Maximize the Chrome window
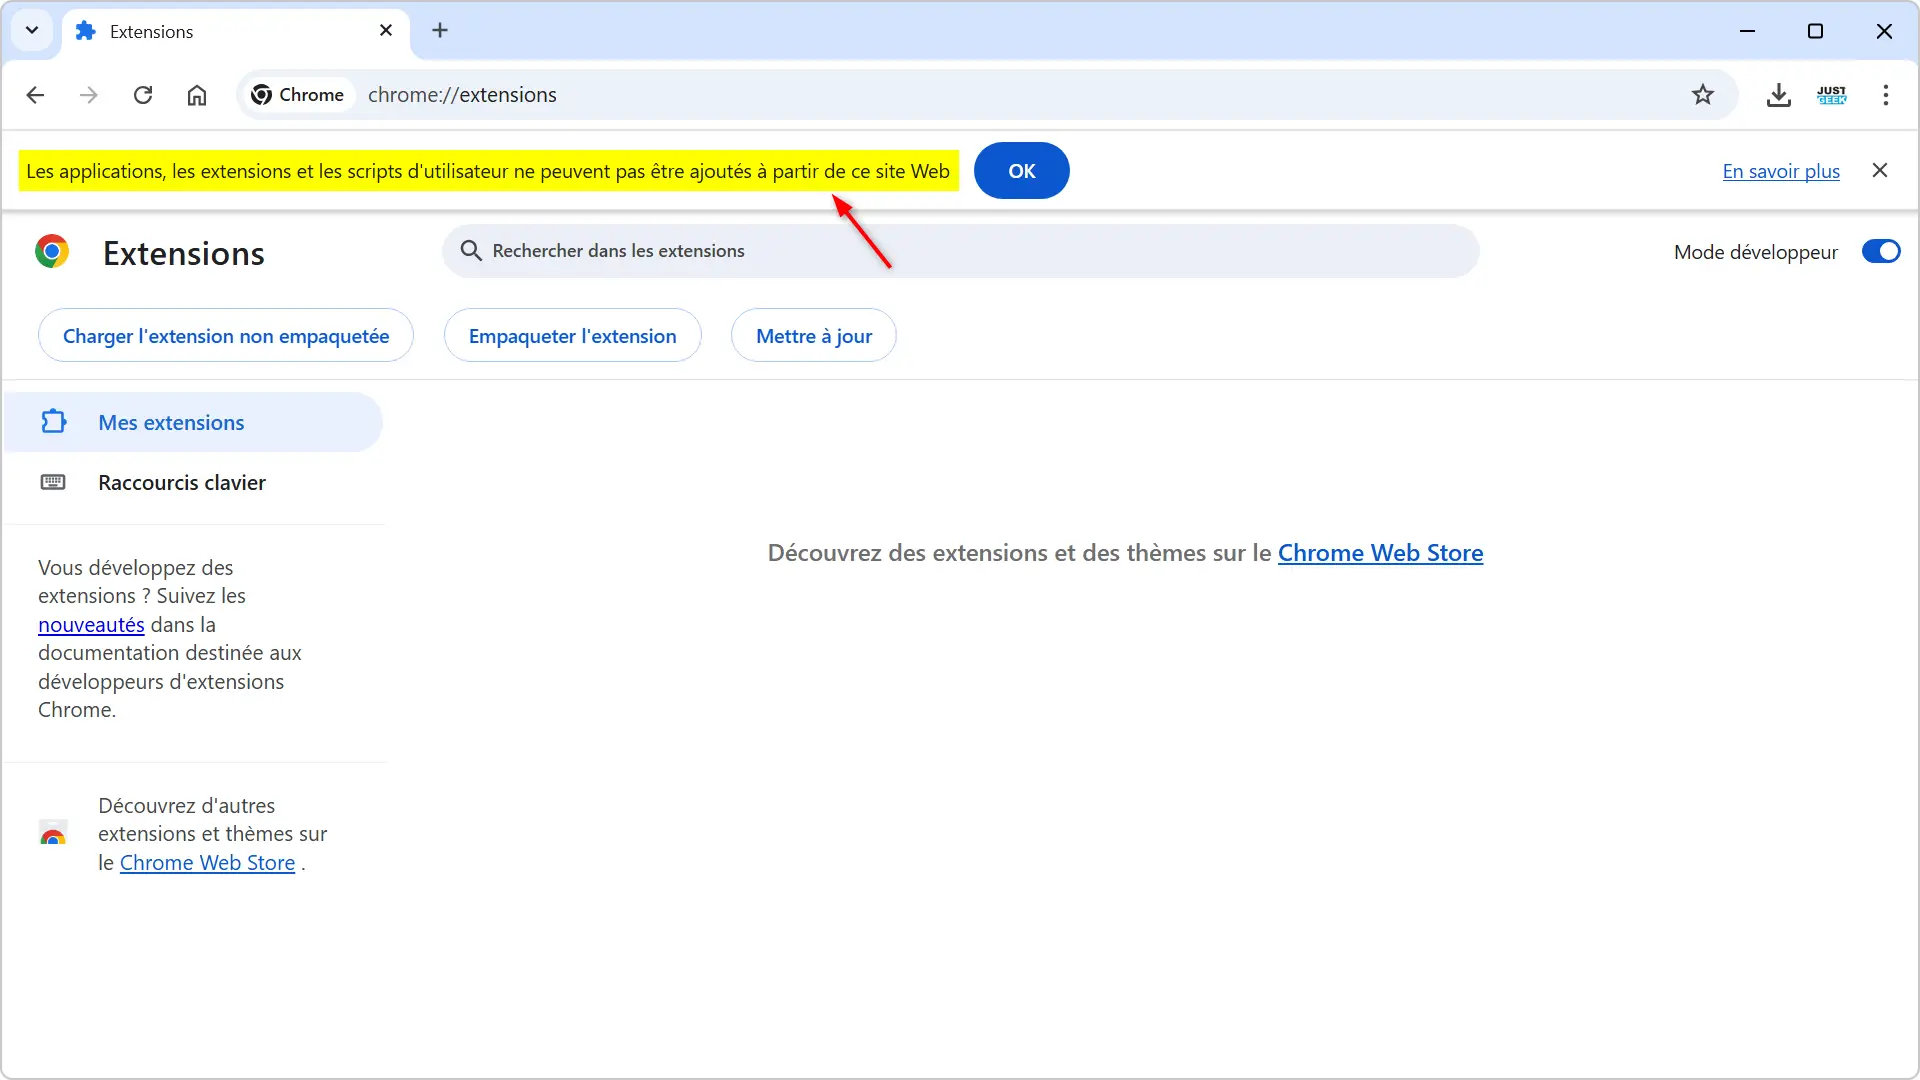 tap(1815, 31)
